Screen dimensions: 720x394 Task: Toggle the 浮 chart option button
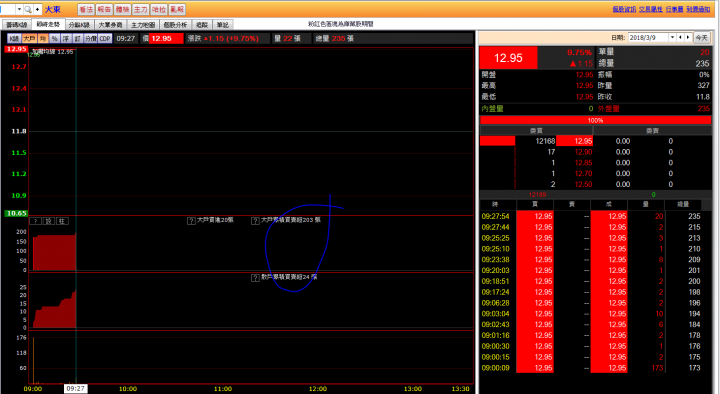click(x=66, y=39)
